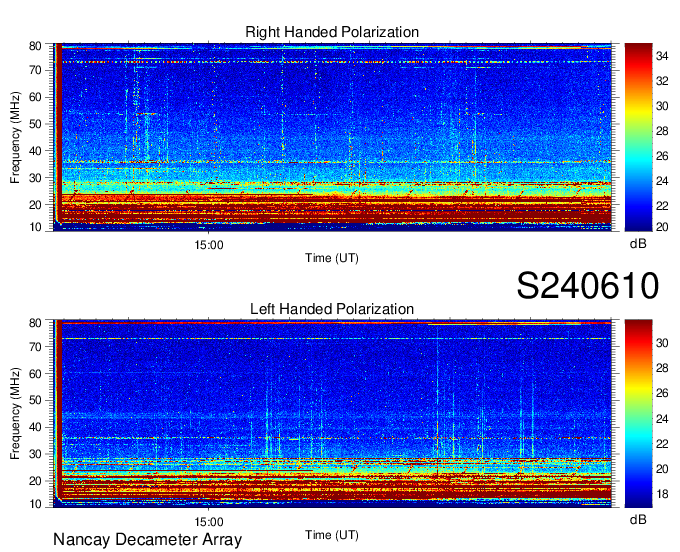Image resolution: width=680 pixels, height=552 pixels.
Task: Click 40 MHz tick on Right Handed frequency axis
Action: tap(35, 151)
